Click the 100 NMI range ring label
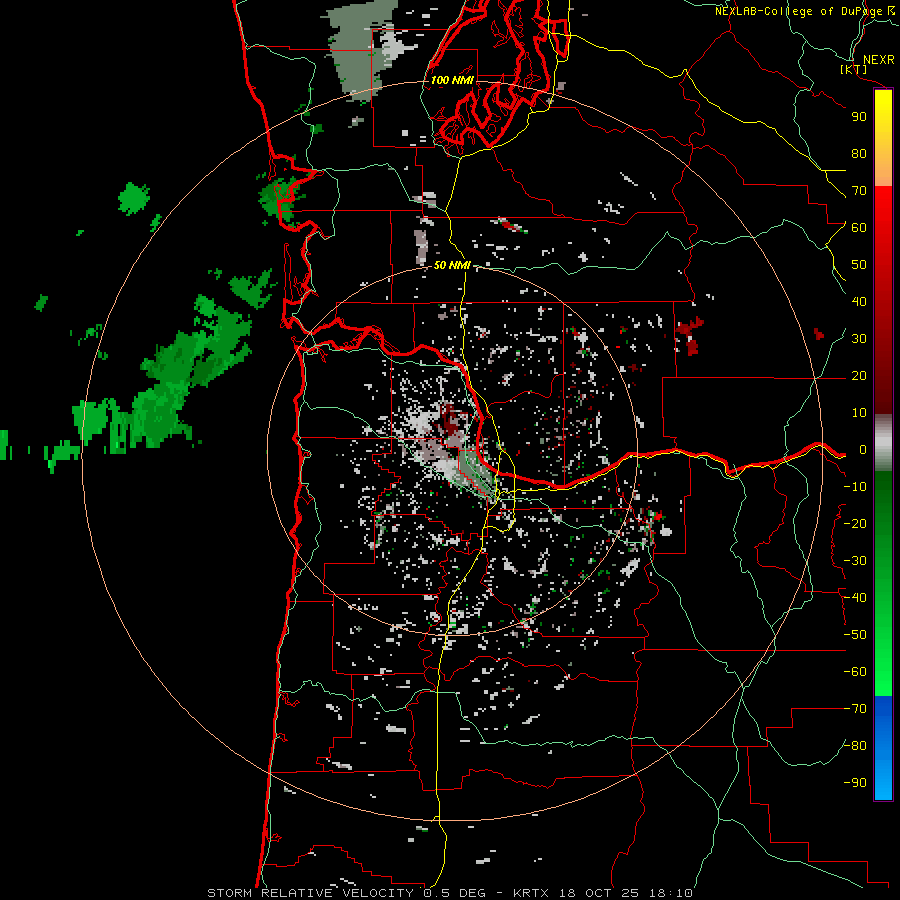 (x=452, y=80)
